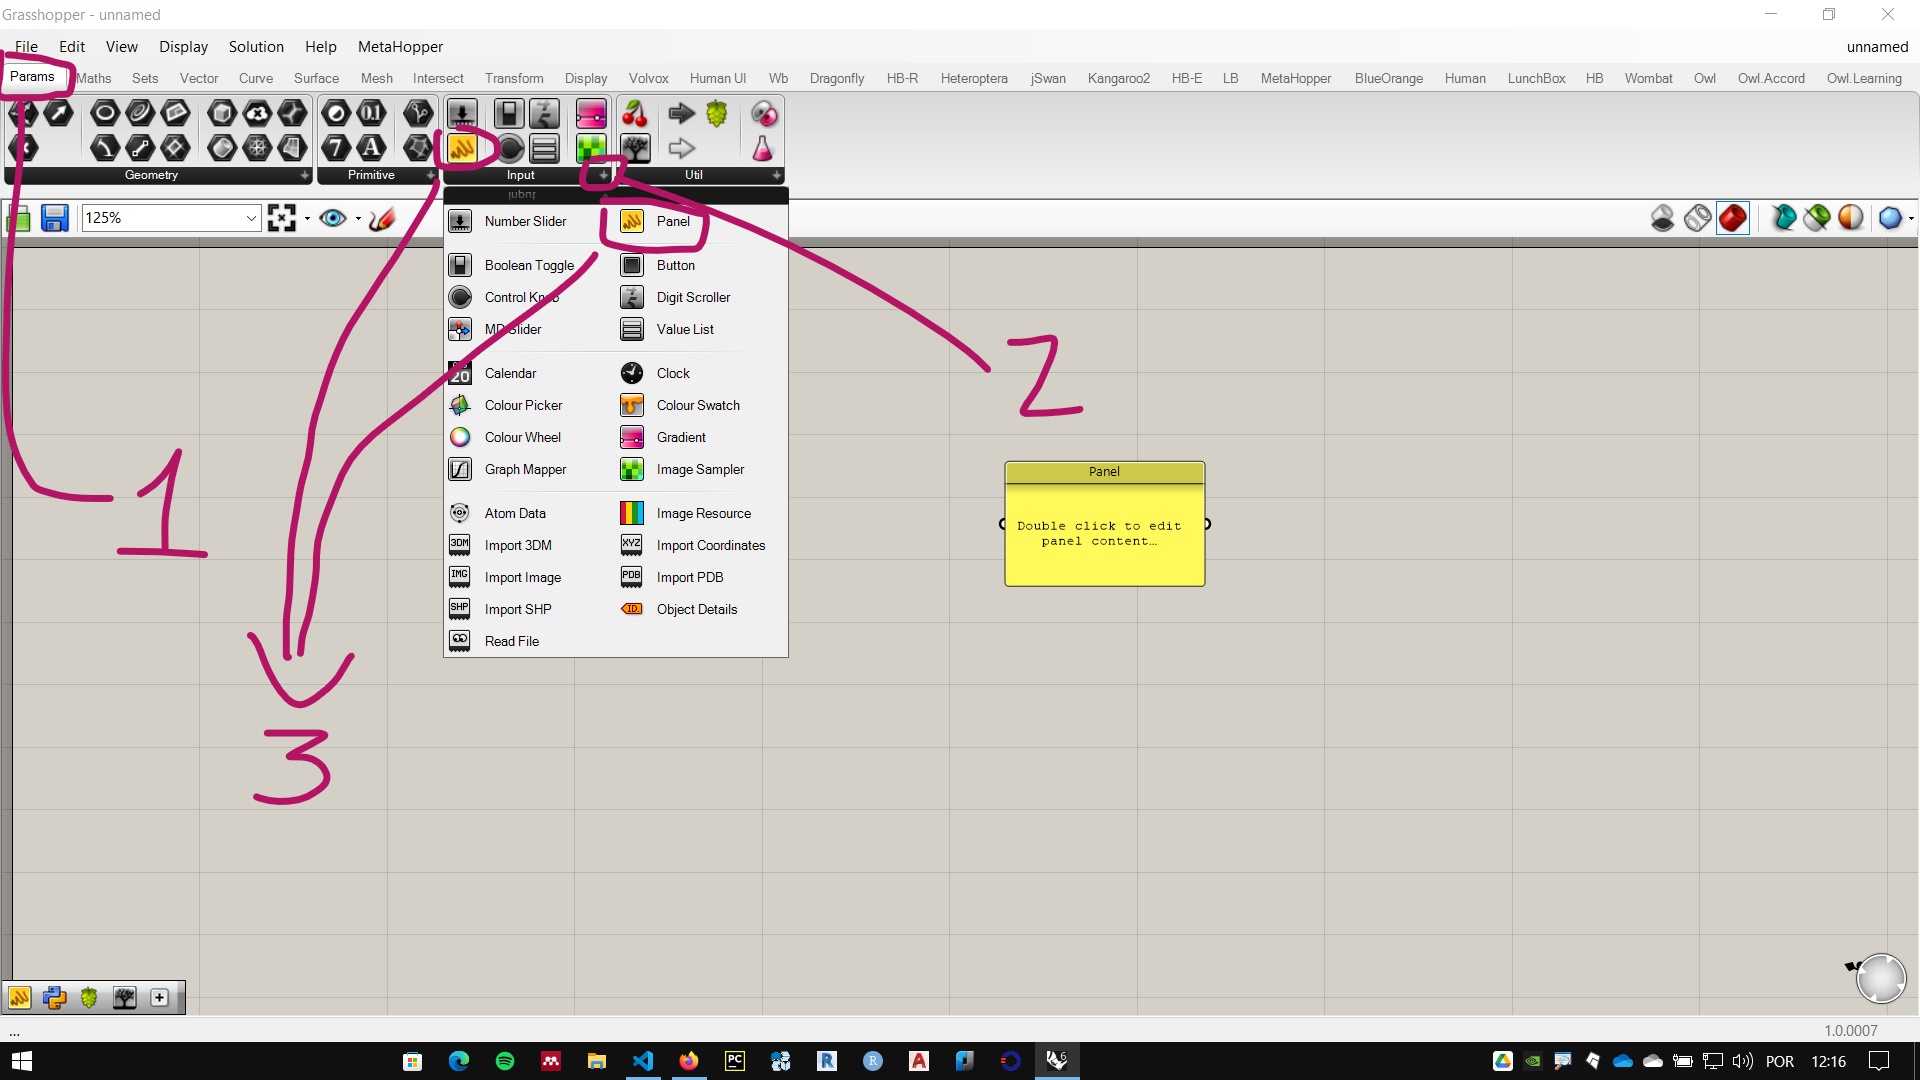The image size is (1920, 1080).
Task: Select the Colour Picker component
Action: (x=524, y=405)
